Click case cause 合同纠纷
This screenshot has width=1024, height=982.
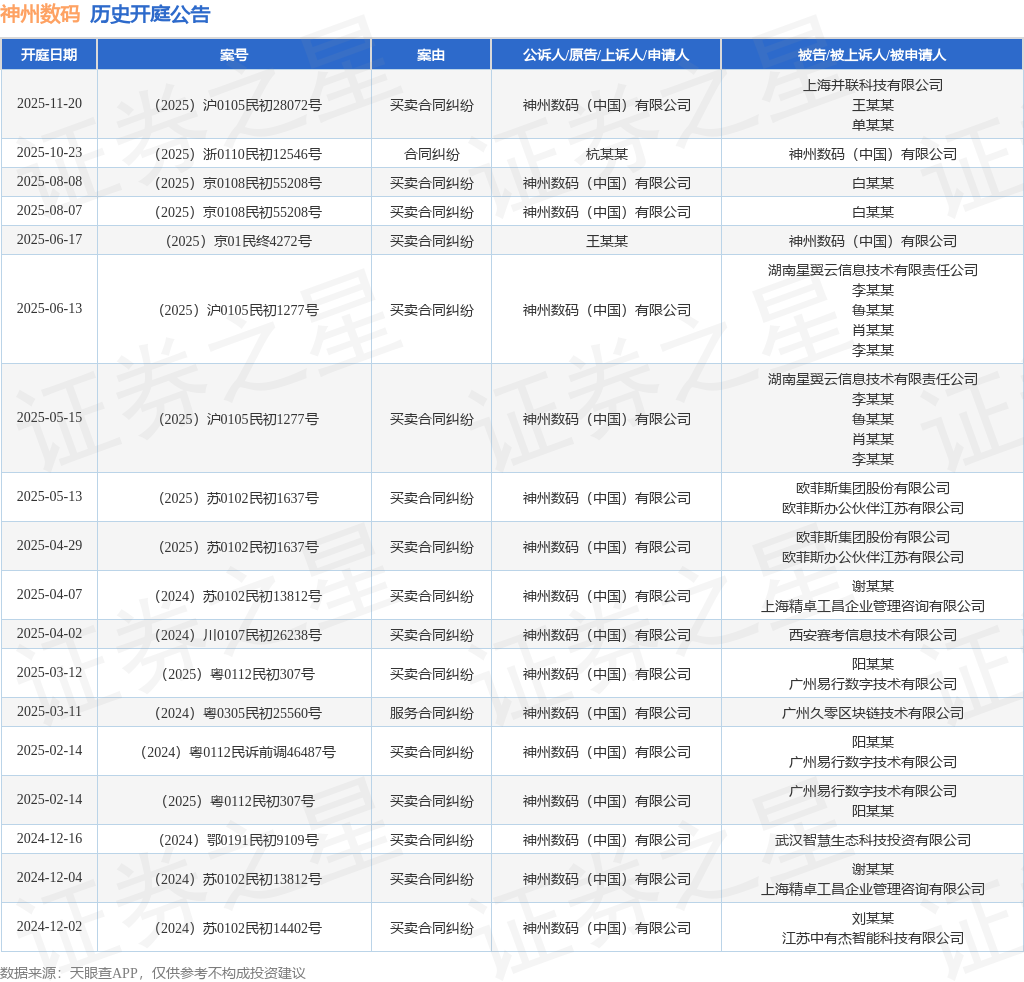(x=432, y=154)
